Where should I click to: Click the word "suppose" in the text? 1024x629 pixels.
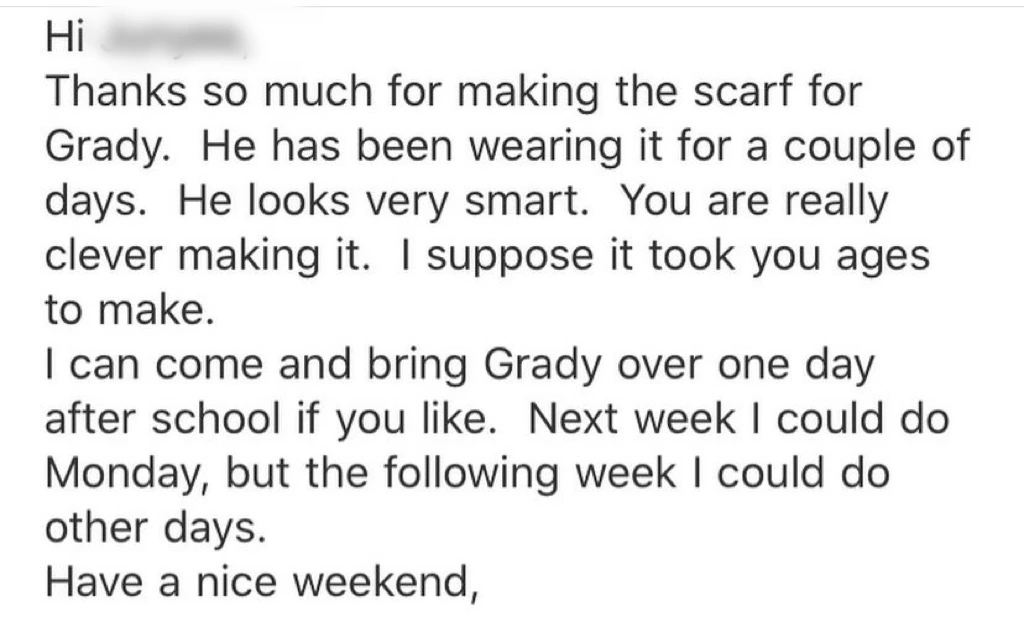click(510, 257)
